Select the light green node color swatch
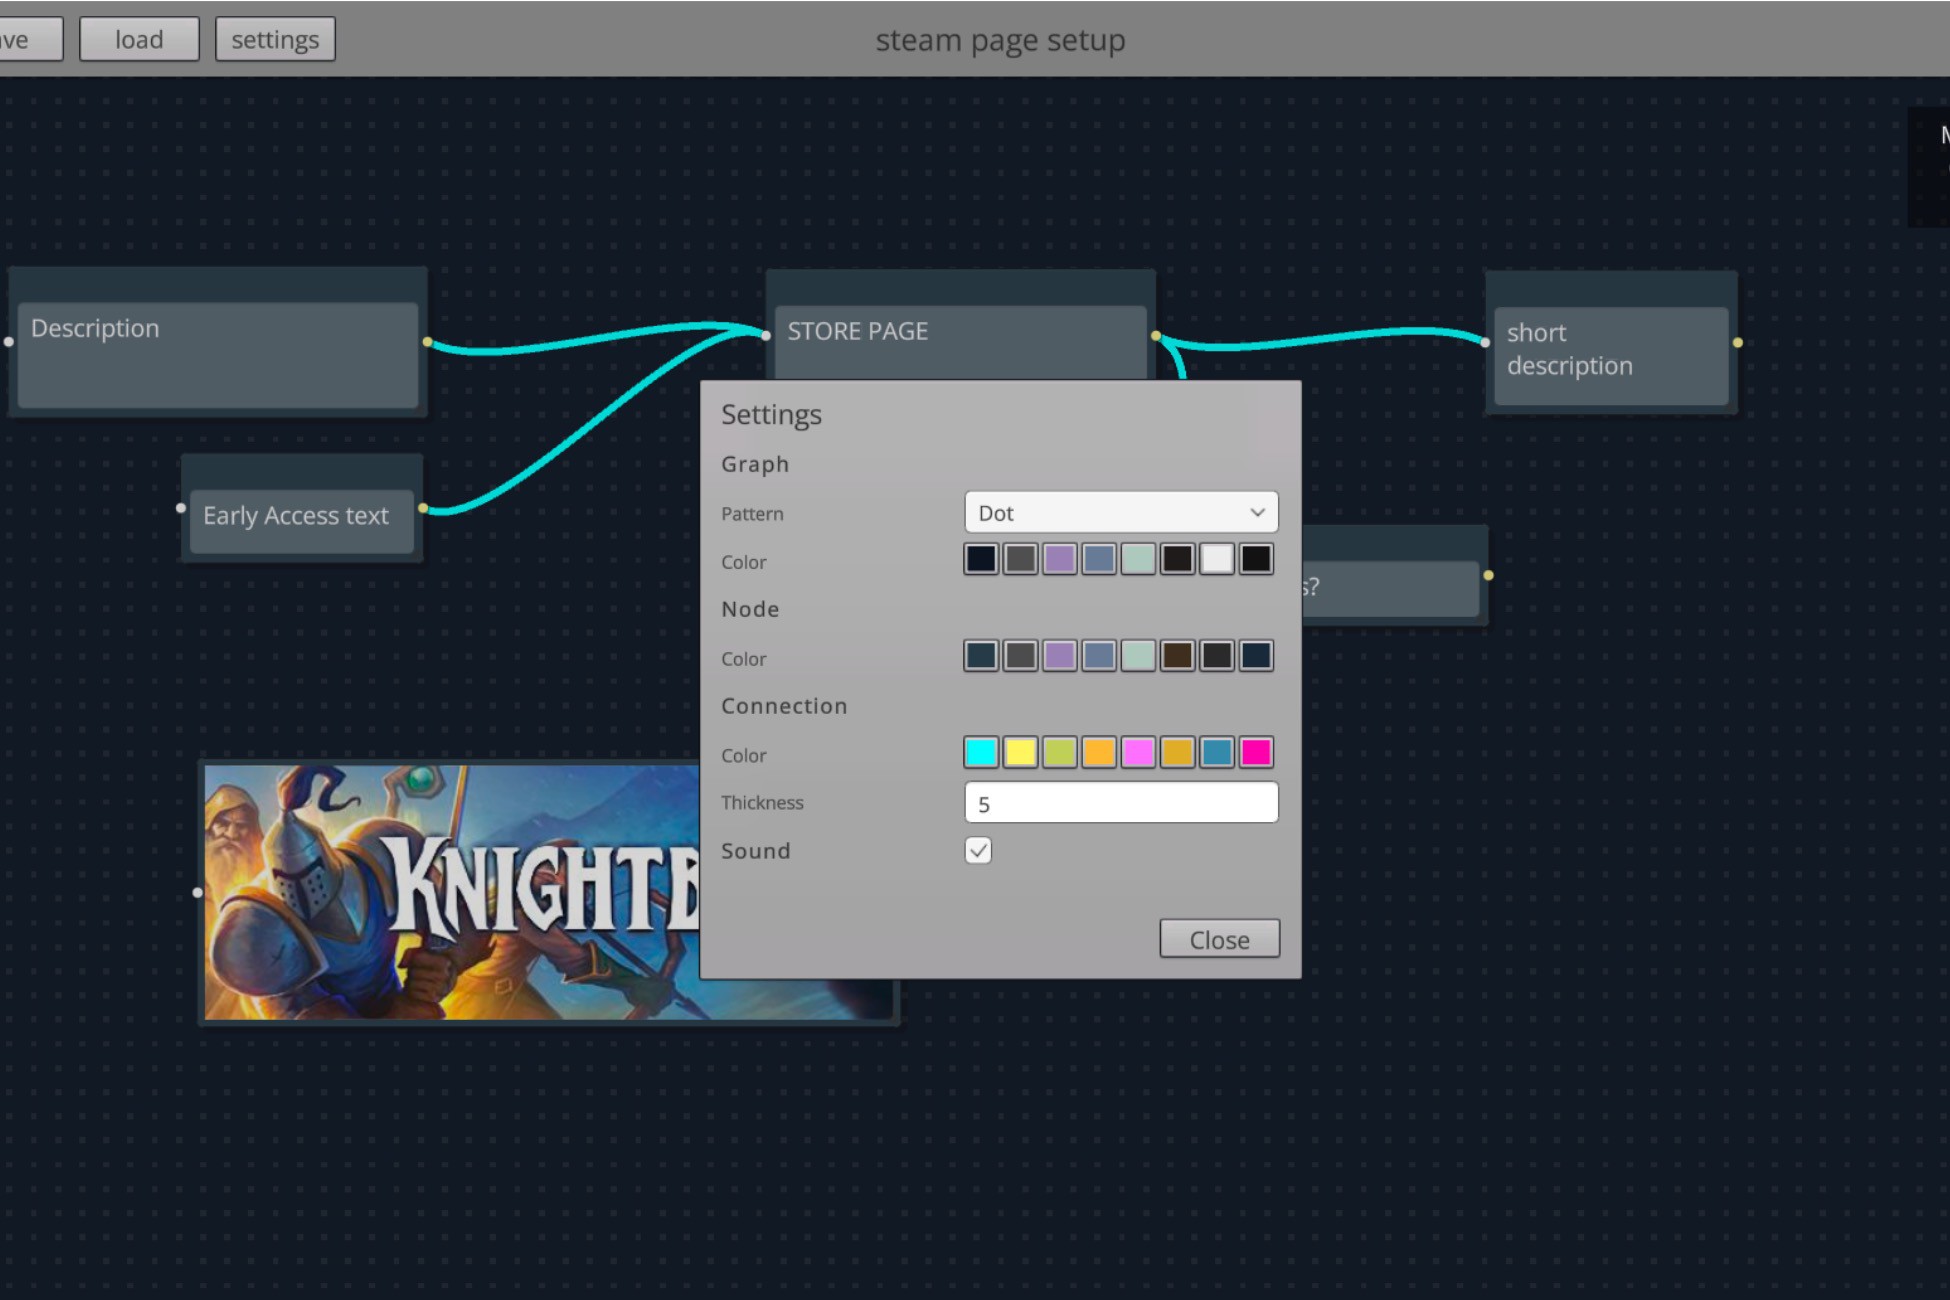This screenshot has width=1950, height=1300. [1137, 655]
